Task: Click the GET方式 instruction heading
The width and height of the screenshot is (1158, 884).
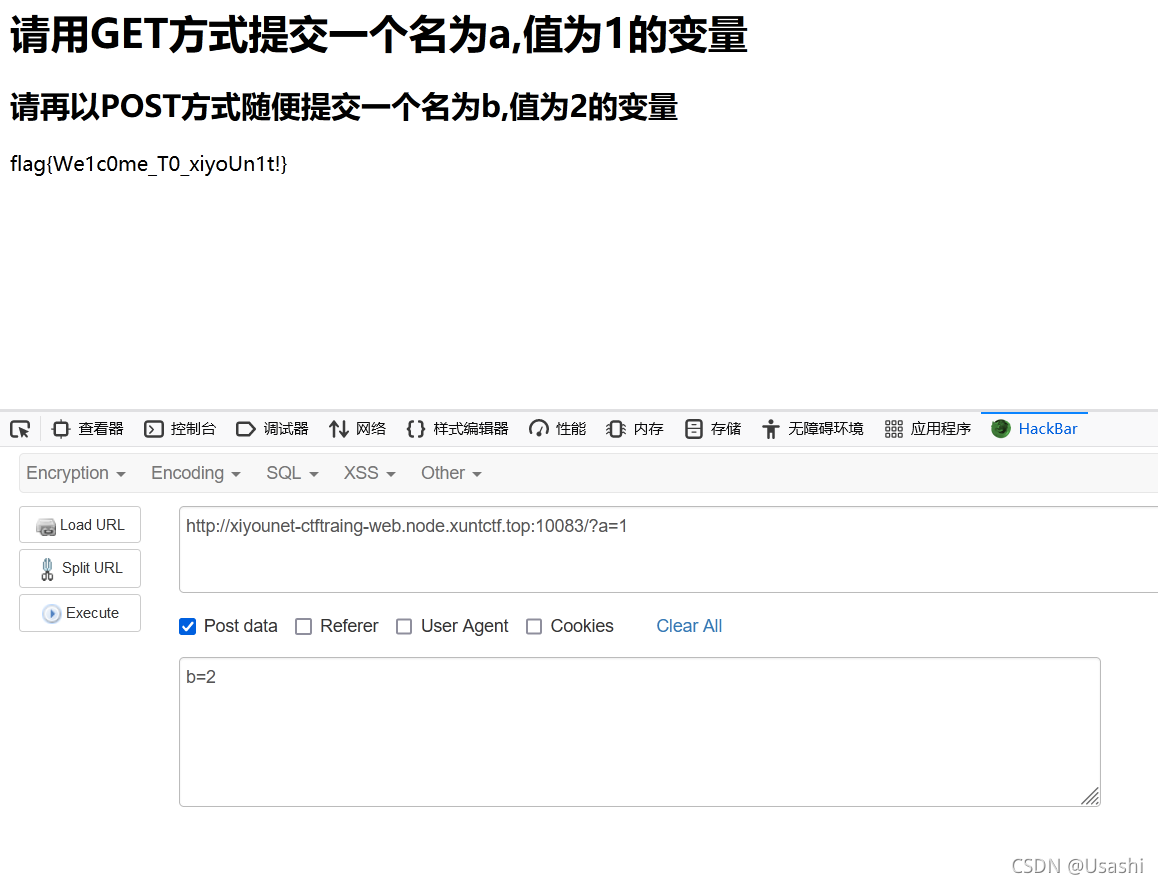Action: [x=379, y=35]
